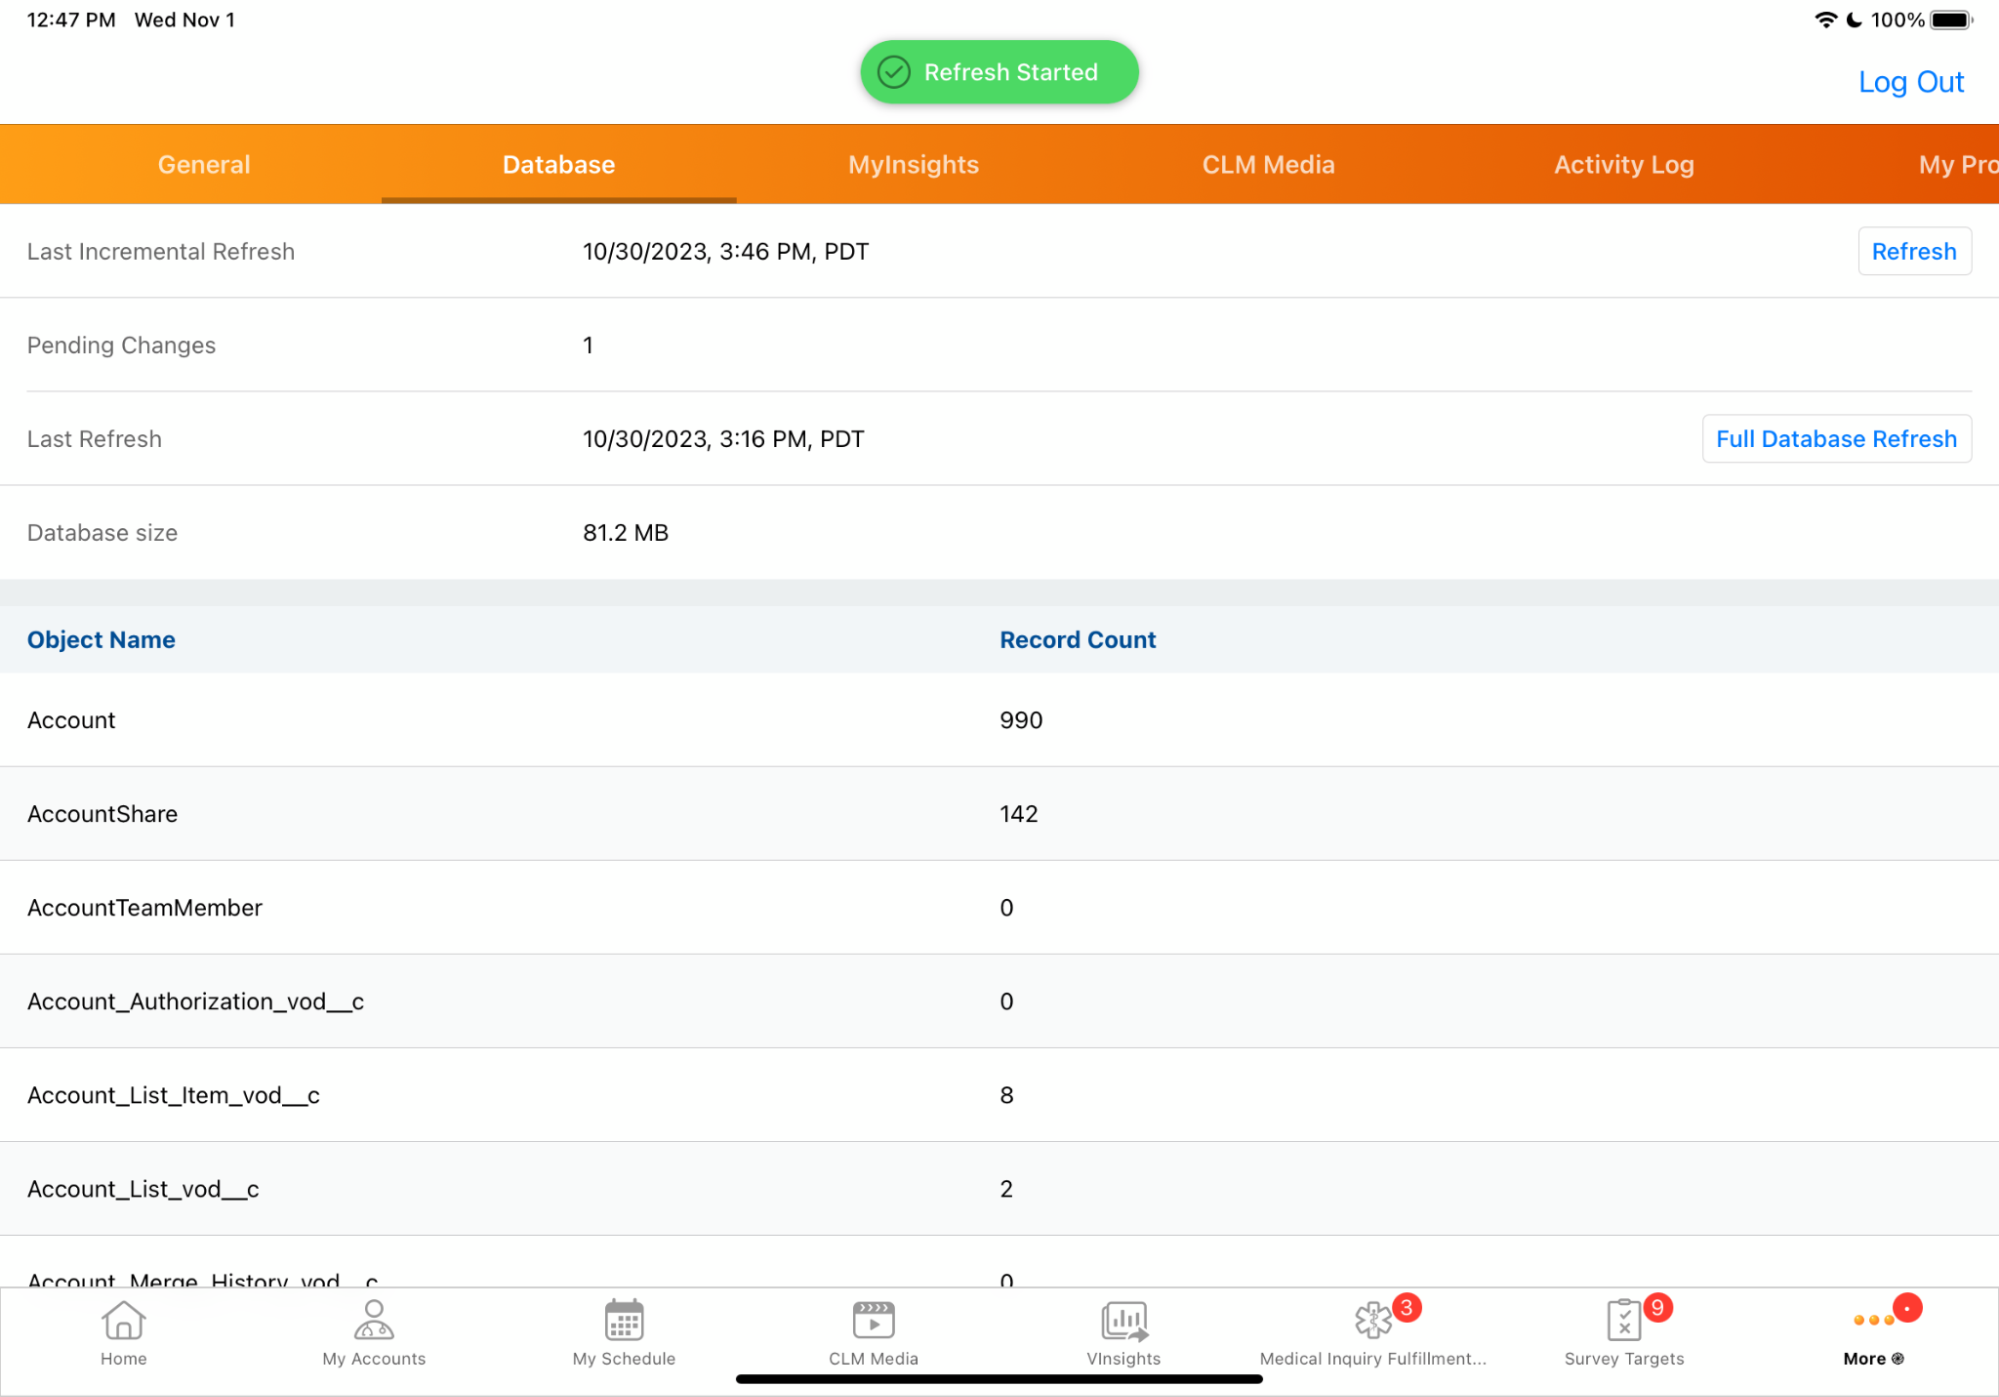Switch to the General tab
Screen dimensions: 1999x1397
[x=204, y=165]
